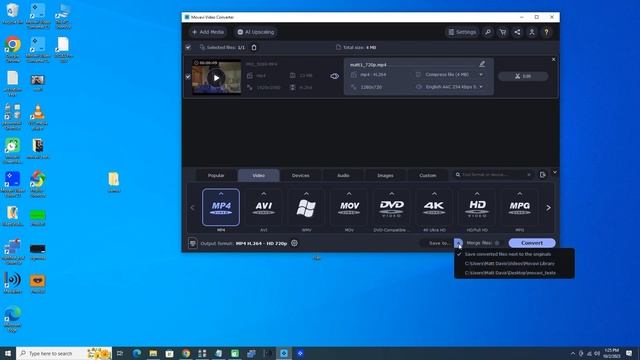Go to next formats with right arrow

548,208
